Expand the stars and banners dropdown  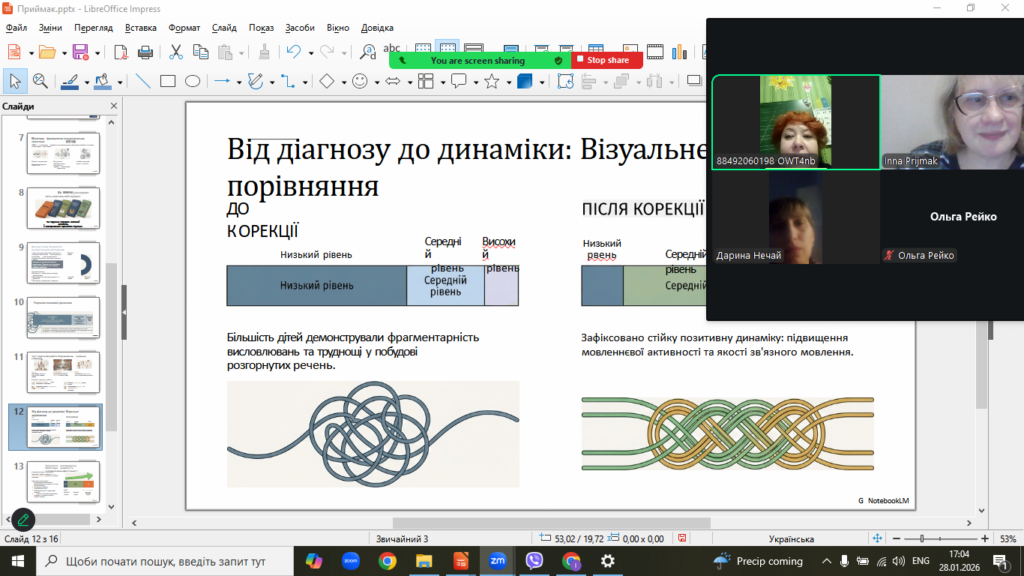click(507, 81)
